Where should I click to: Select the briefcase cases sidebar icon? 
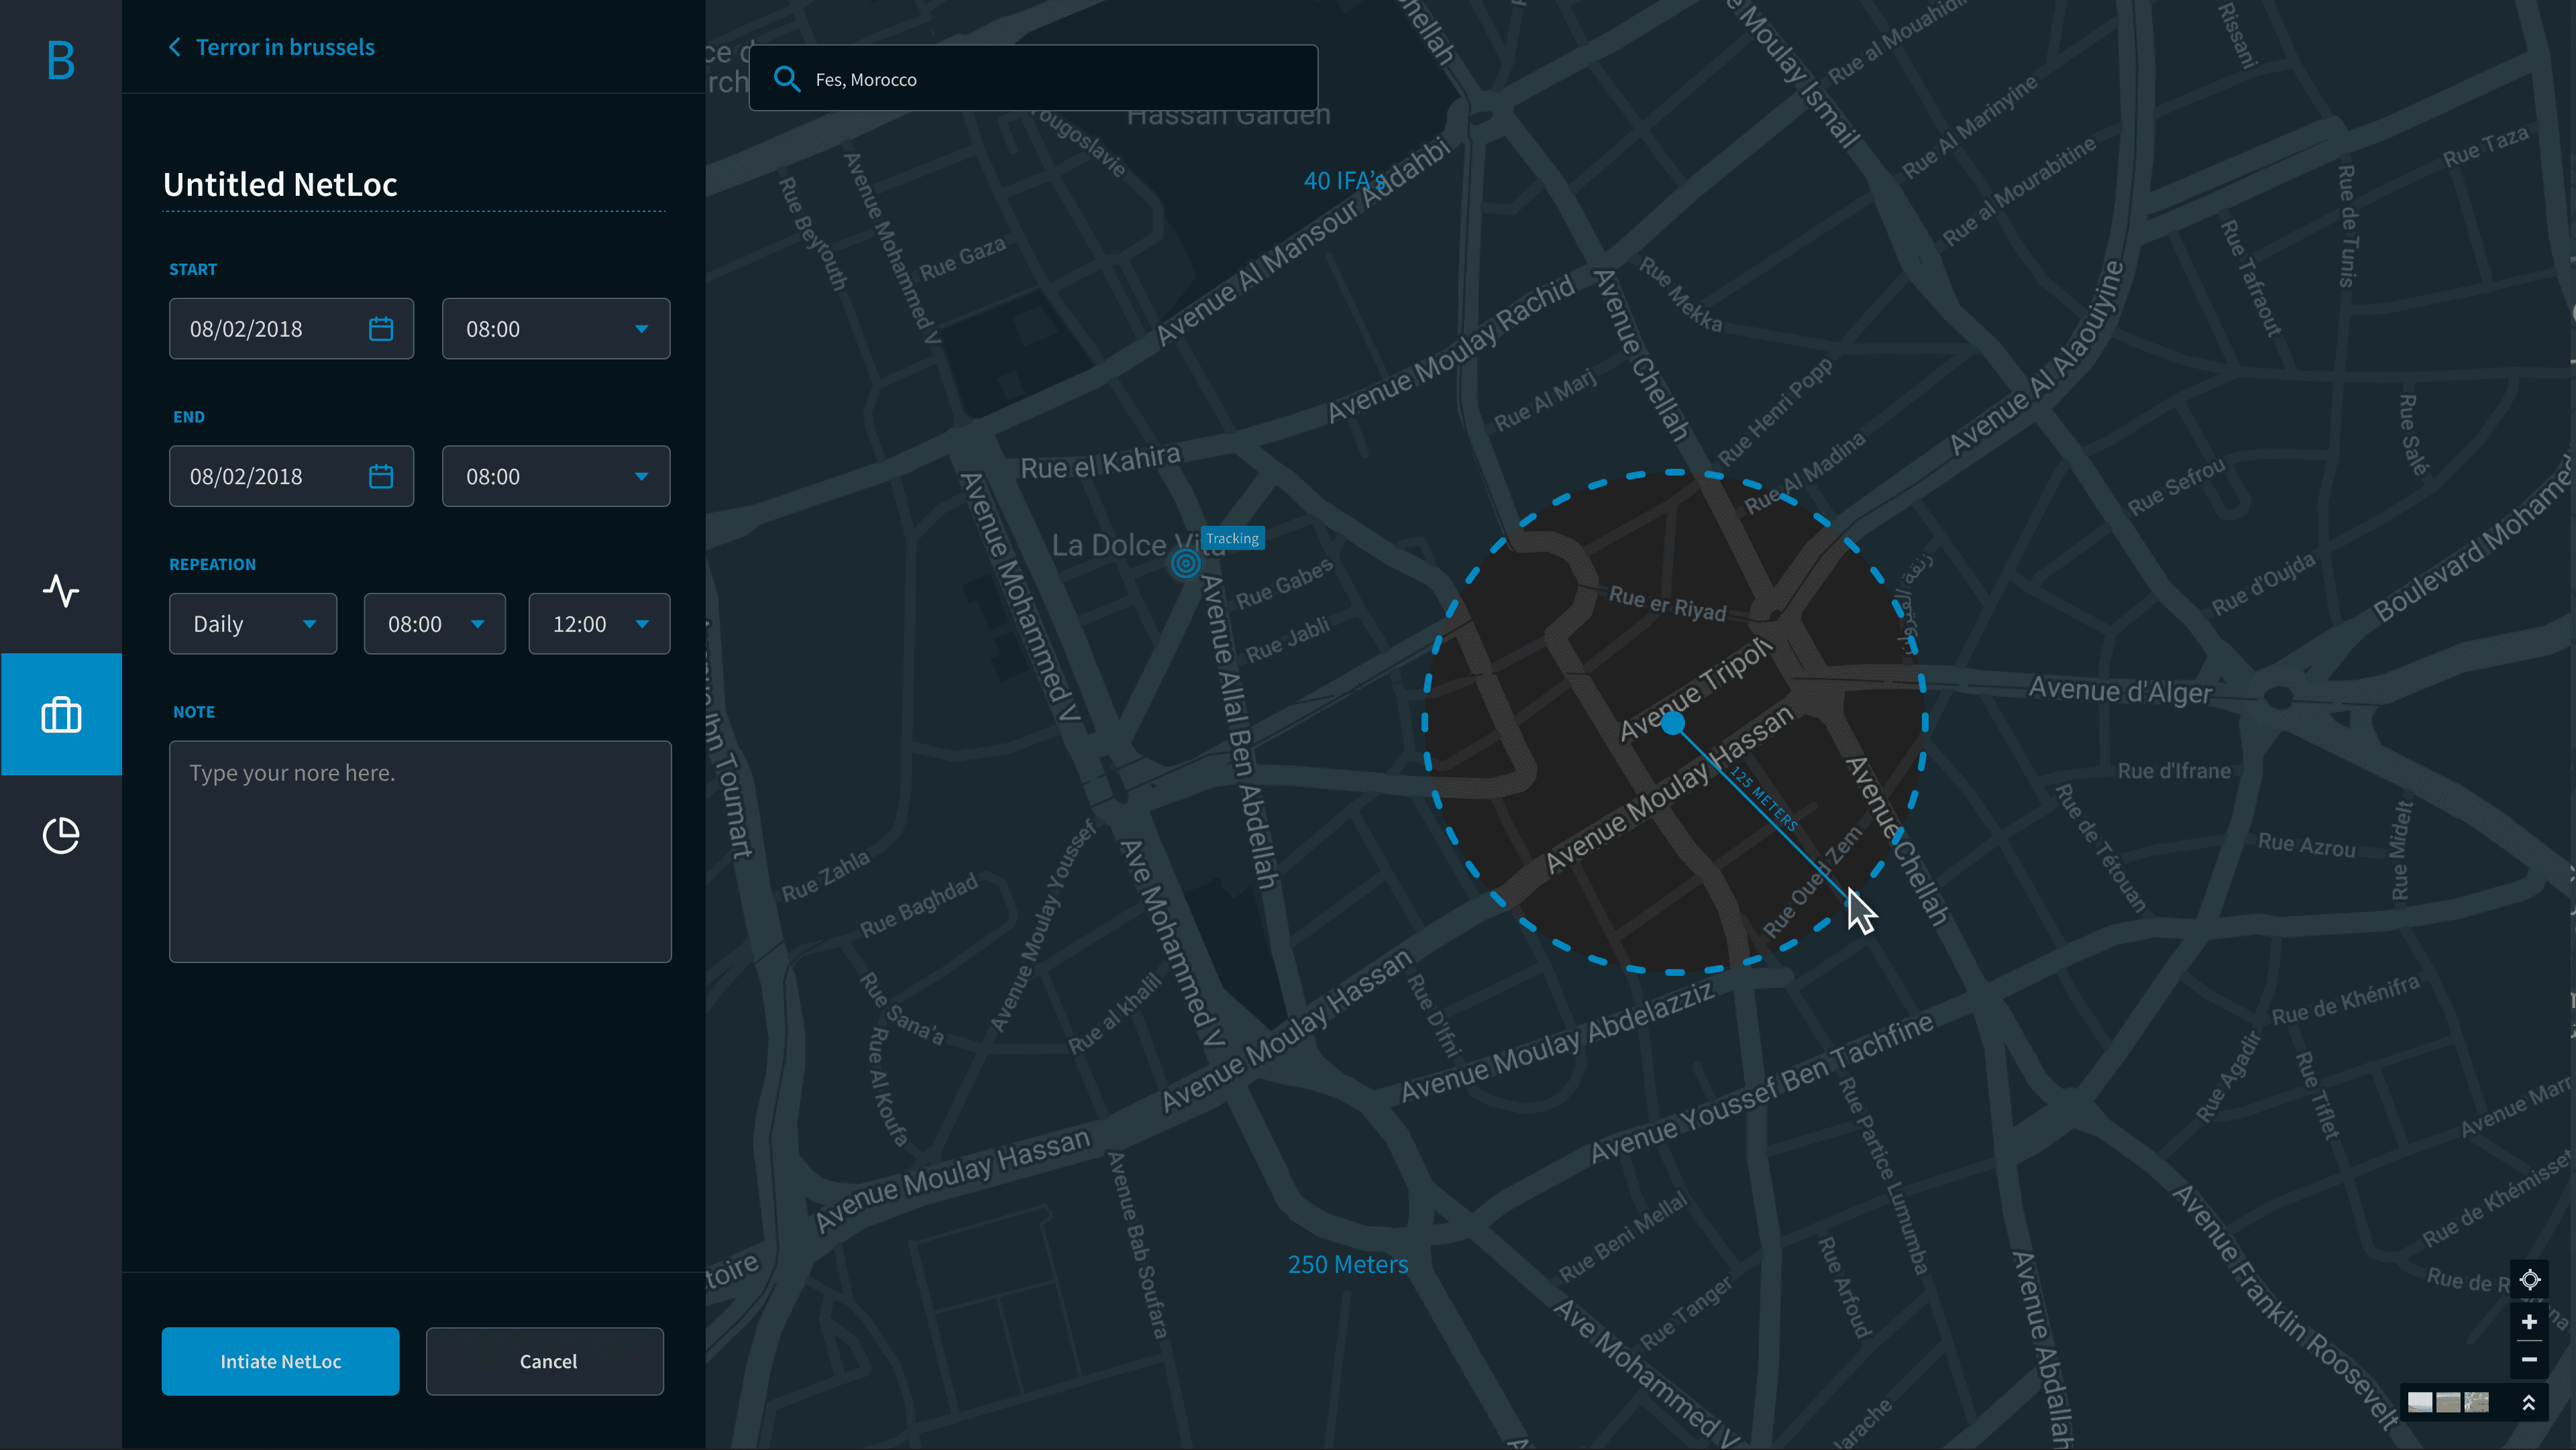tap(61, 714)
